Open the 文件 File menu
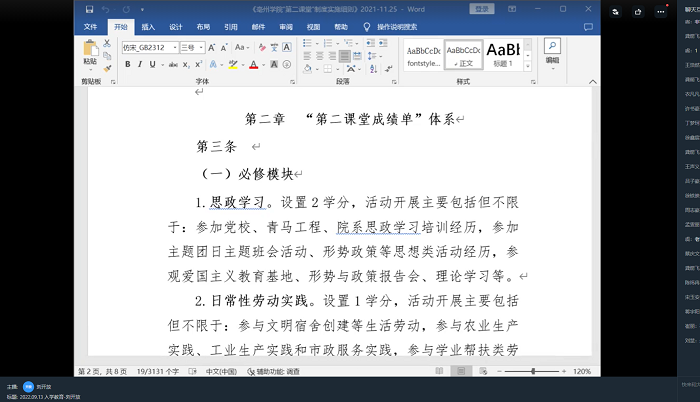This screenshot has height=402, width=700. 90,27
